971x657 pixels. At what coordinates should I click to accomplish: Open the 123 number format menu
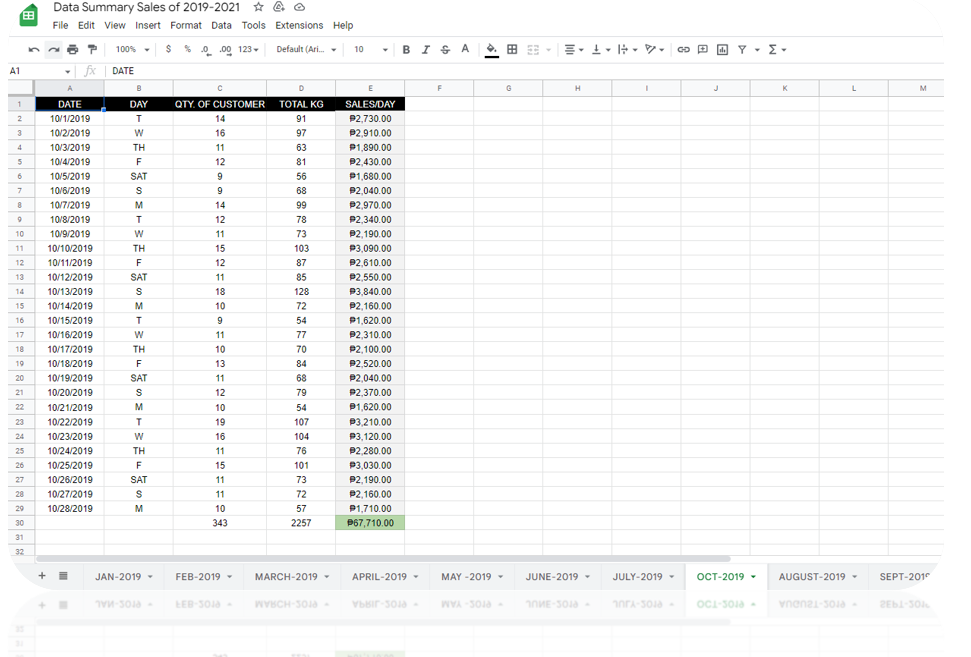coord(248,50)
